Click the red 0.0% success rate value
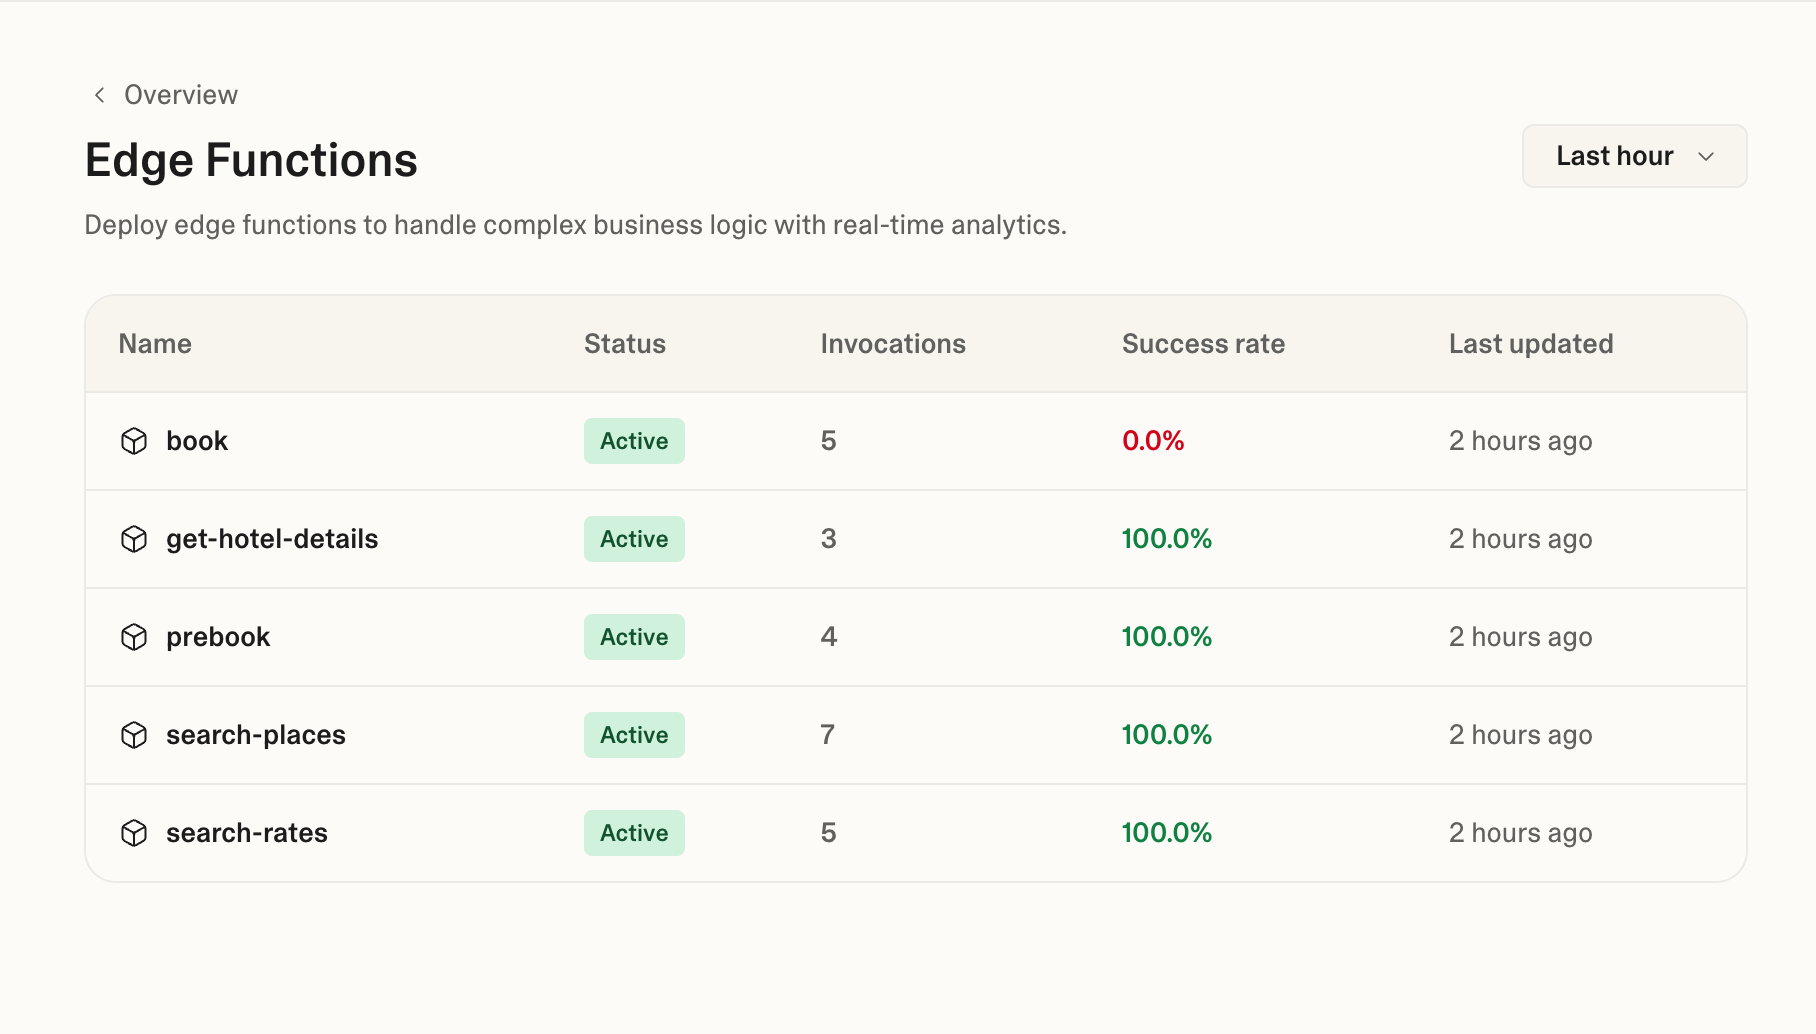This screenshot has height=1034, width=1816. [1152, 440]
